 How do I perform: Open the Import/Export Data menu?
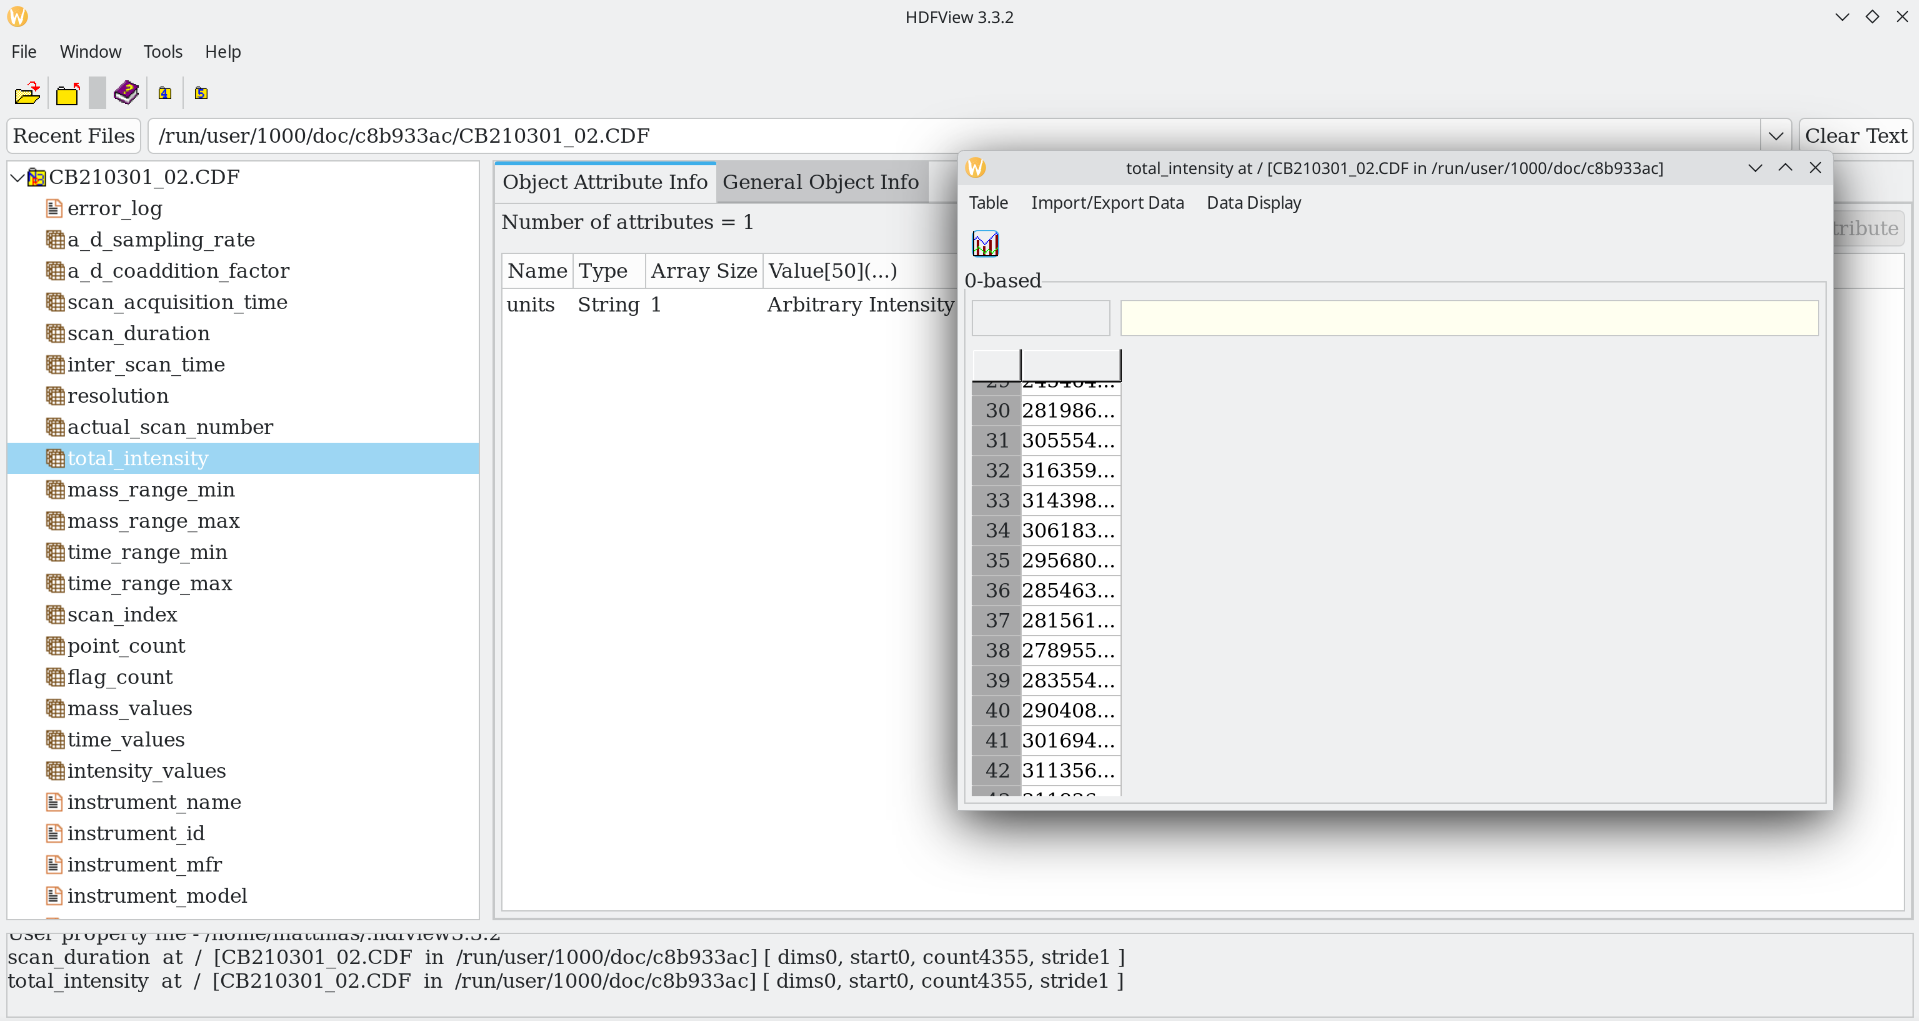[x=1107, y=203]
